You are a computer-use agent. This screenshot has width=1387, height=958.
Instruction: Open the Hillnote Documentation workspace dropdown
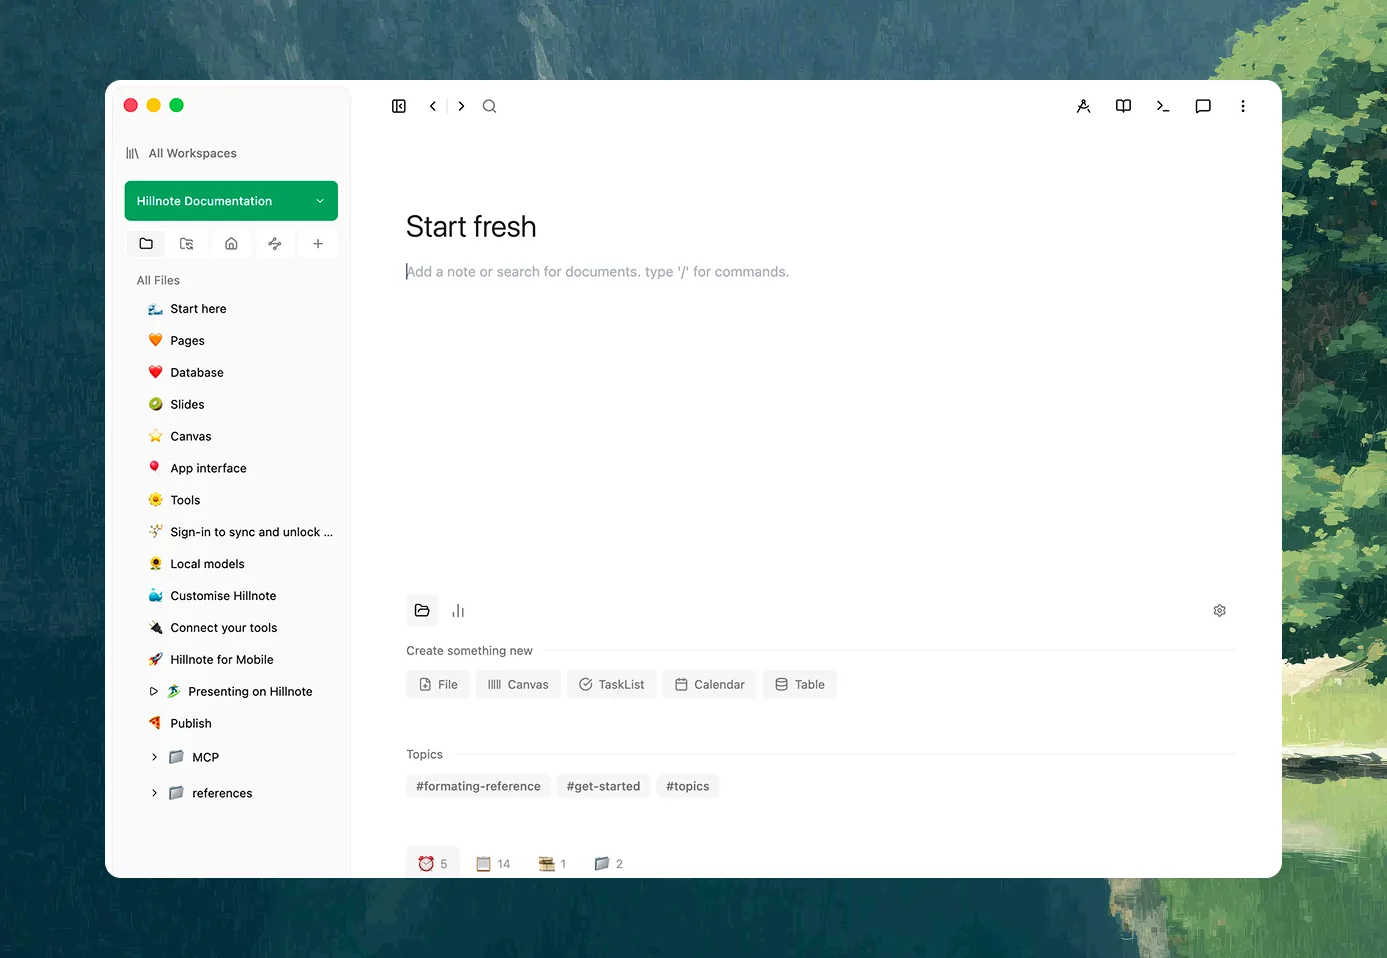[231, 201]
